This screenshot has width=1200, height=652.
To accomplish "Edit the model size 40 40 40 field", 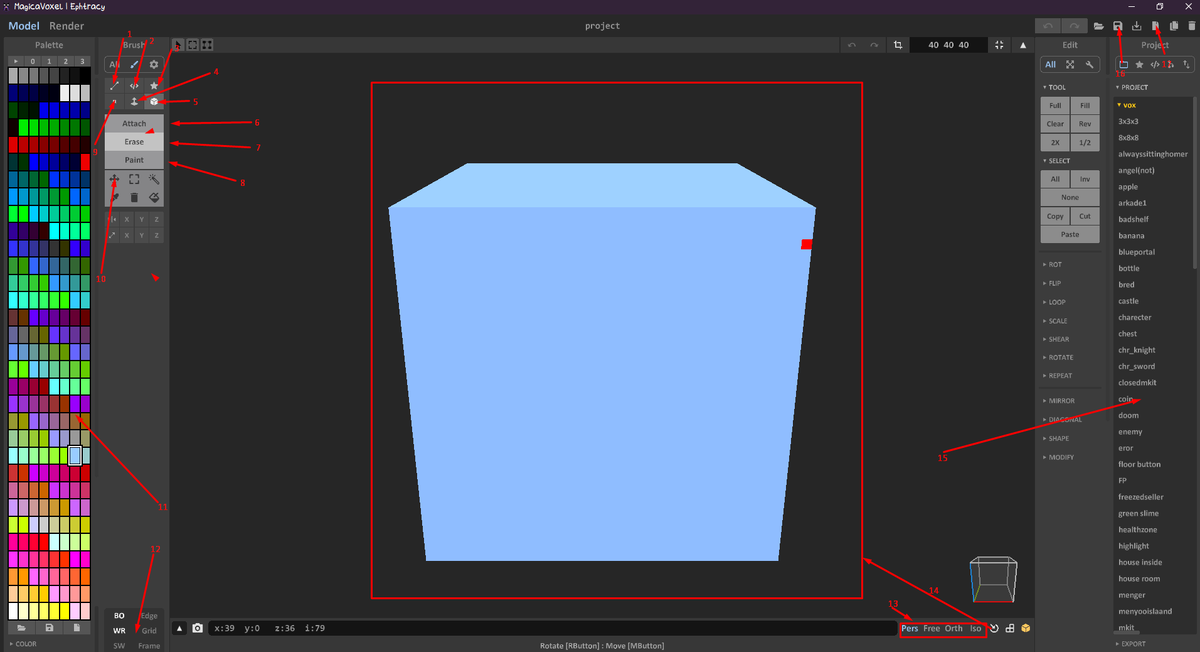I will [948, 45].
